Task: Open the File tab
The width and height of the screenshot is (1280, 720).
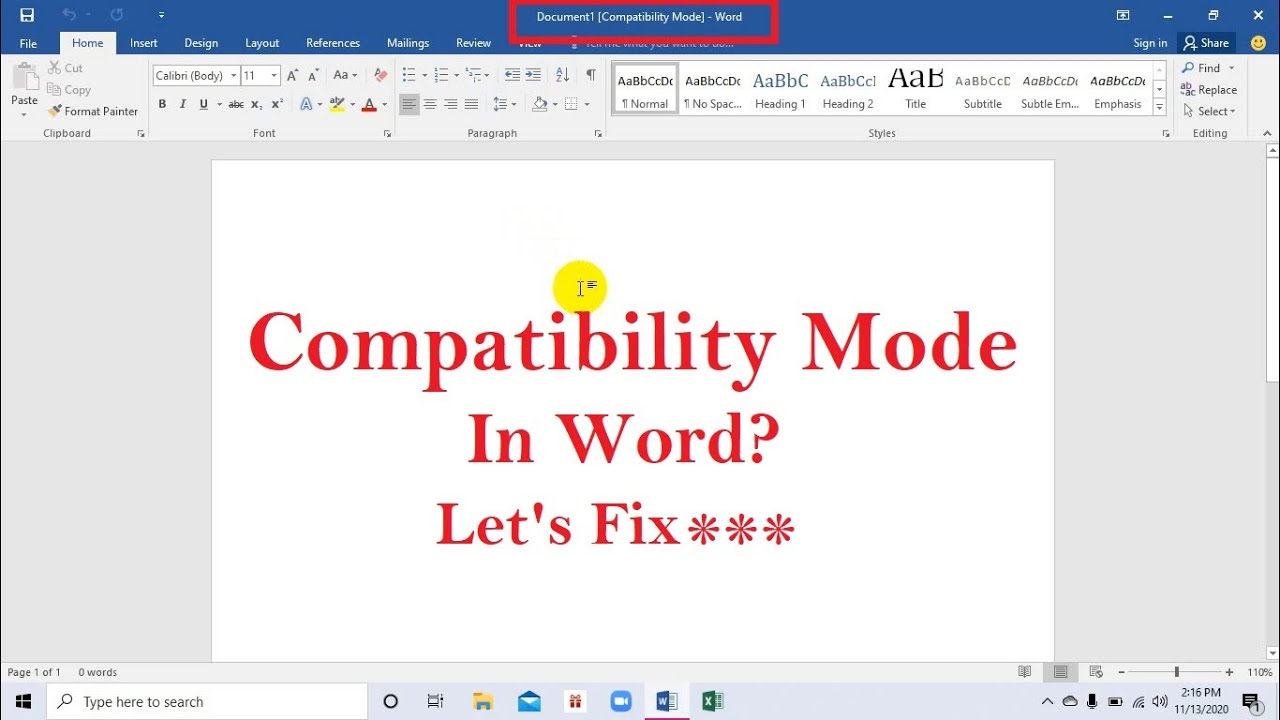Action: coord(28,43)
